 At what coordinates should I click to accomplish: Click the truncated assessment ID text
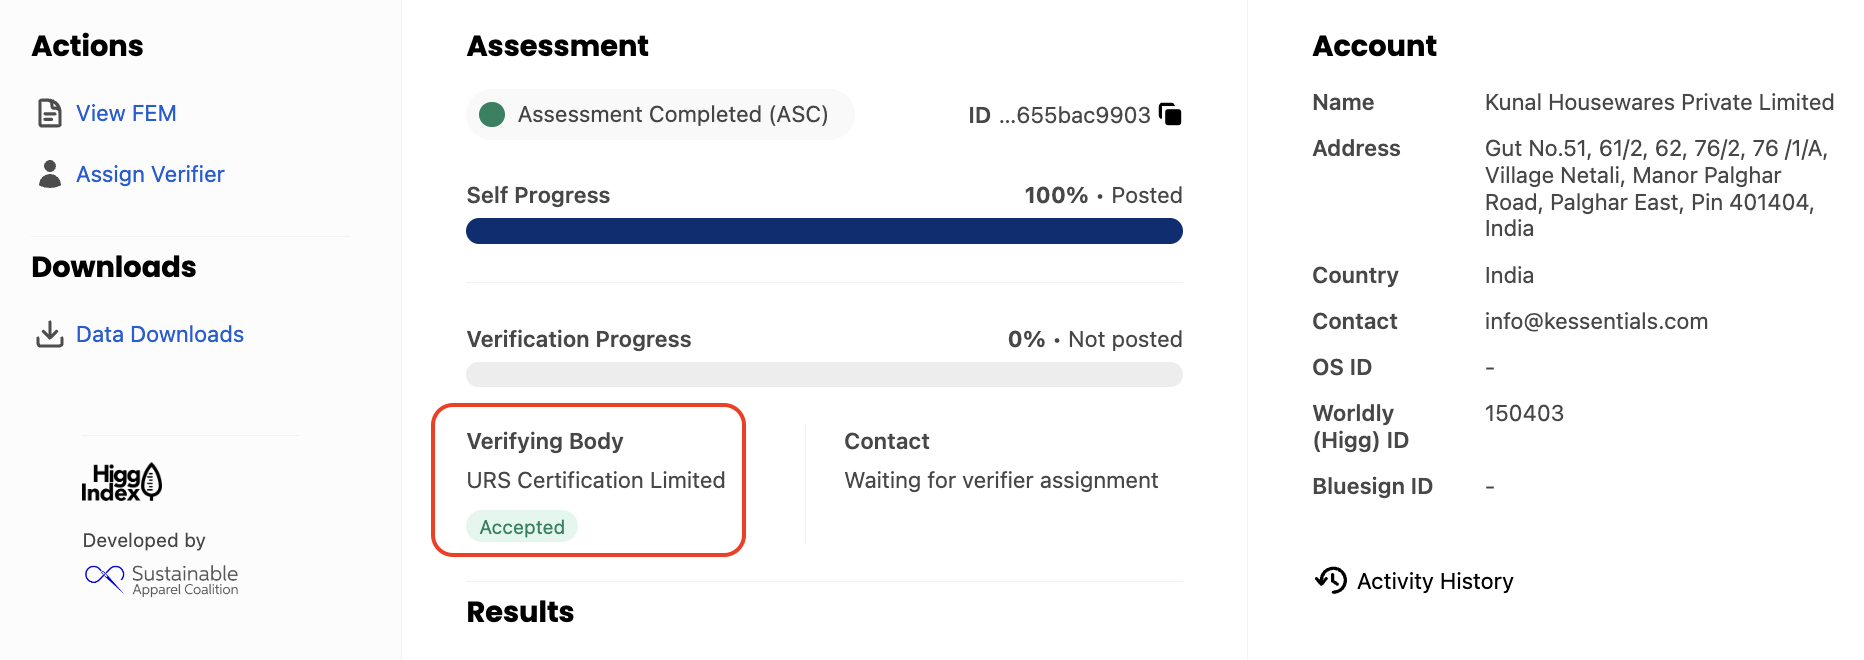(x=1074, y=115)
